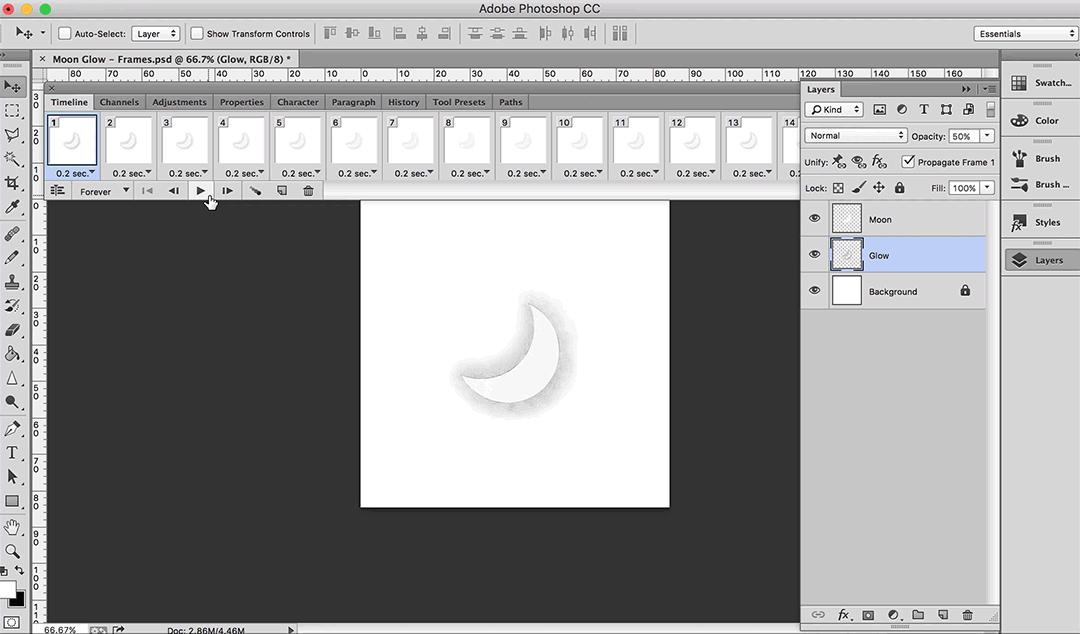Delete selected frame with trash icon
The image size is (1080, 634).
(308, 191)
